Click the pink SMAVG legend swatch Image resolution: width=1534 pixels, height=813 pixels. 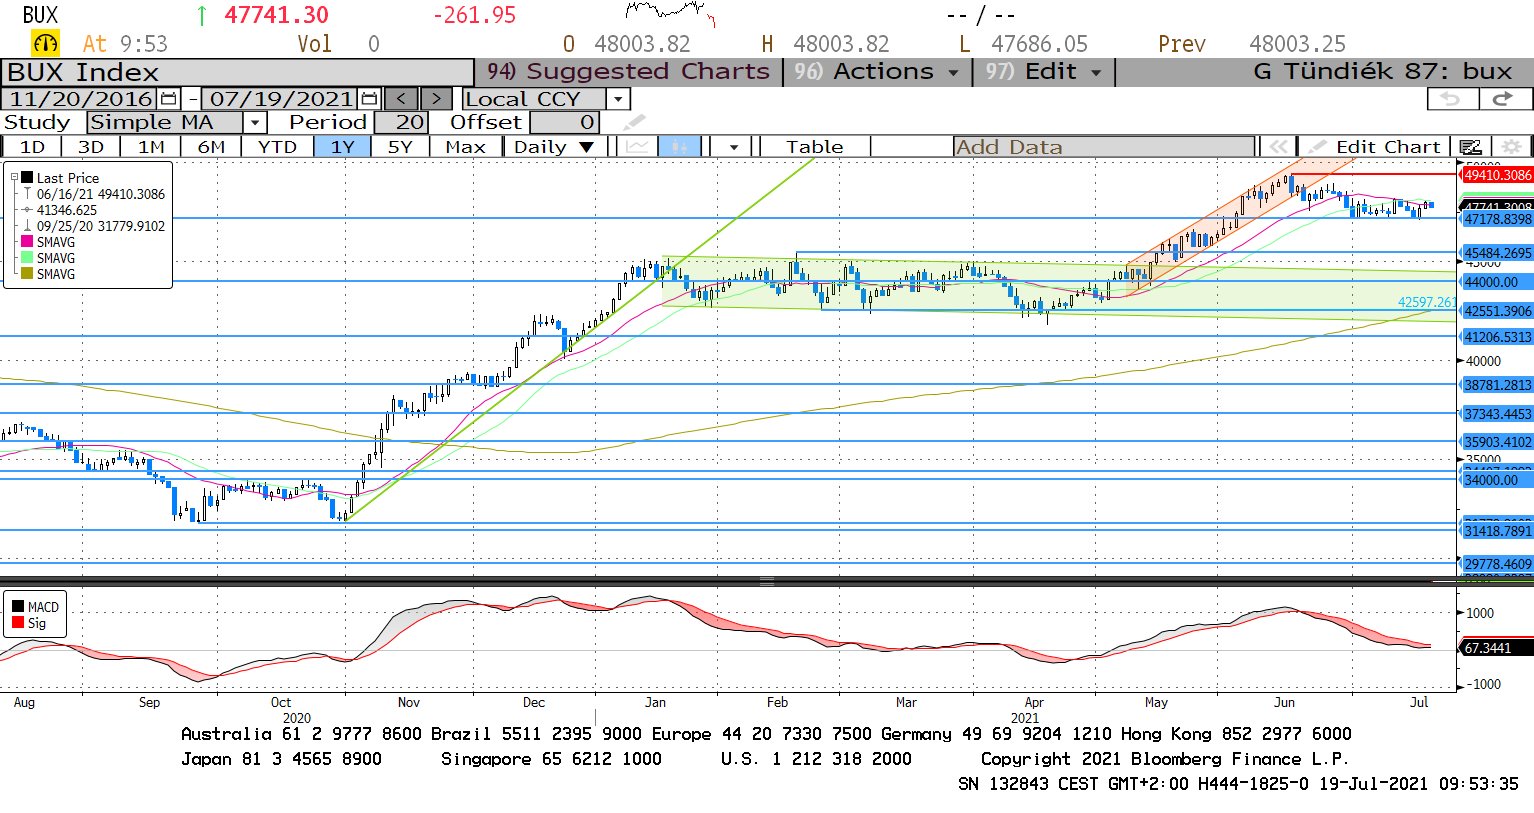[27, 242]
